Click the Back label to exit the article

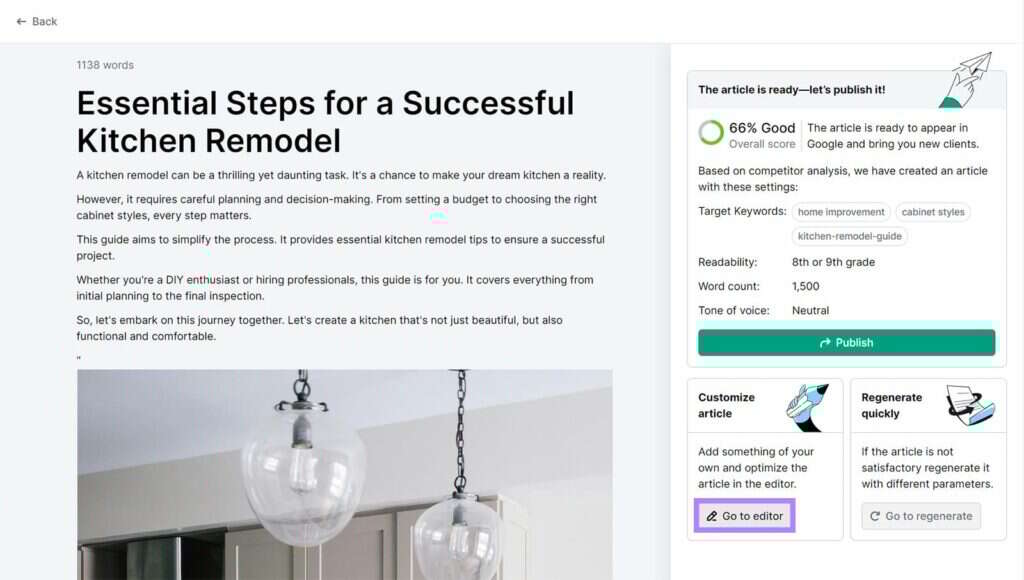tap(43, 21)
